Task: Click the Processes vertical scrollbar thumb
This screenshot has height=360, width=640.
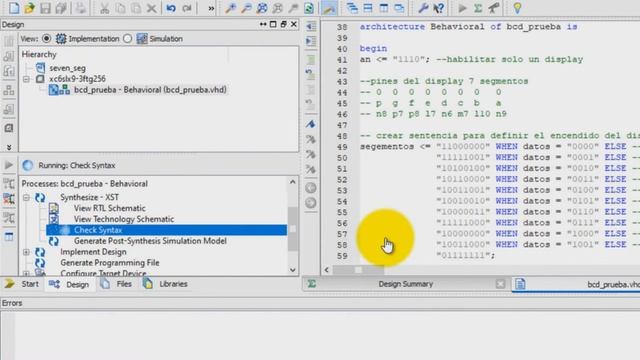Action: pos(293,229)
